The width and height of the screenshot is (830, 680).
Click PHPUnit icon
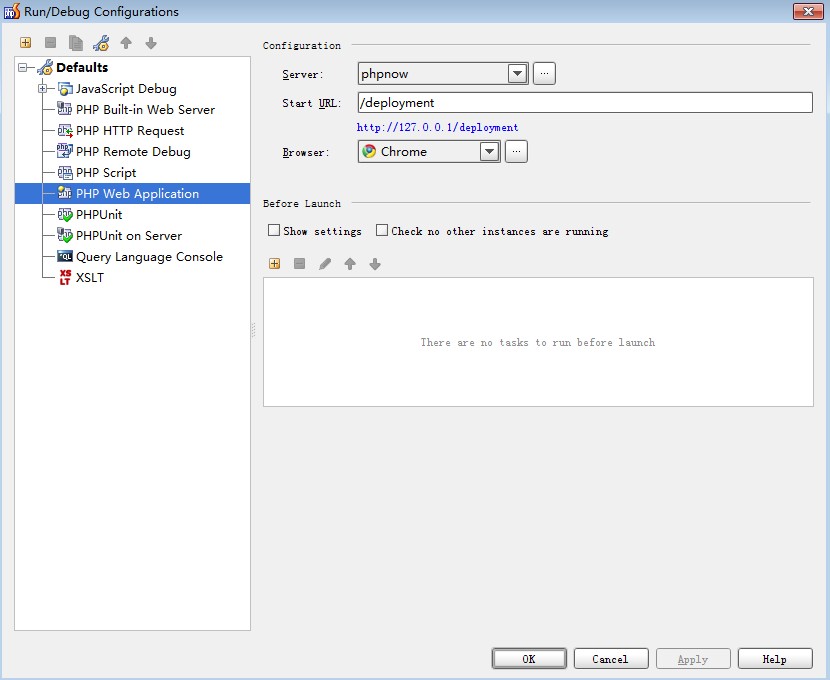coord(65,214)
